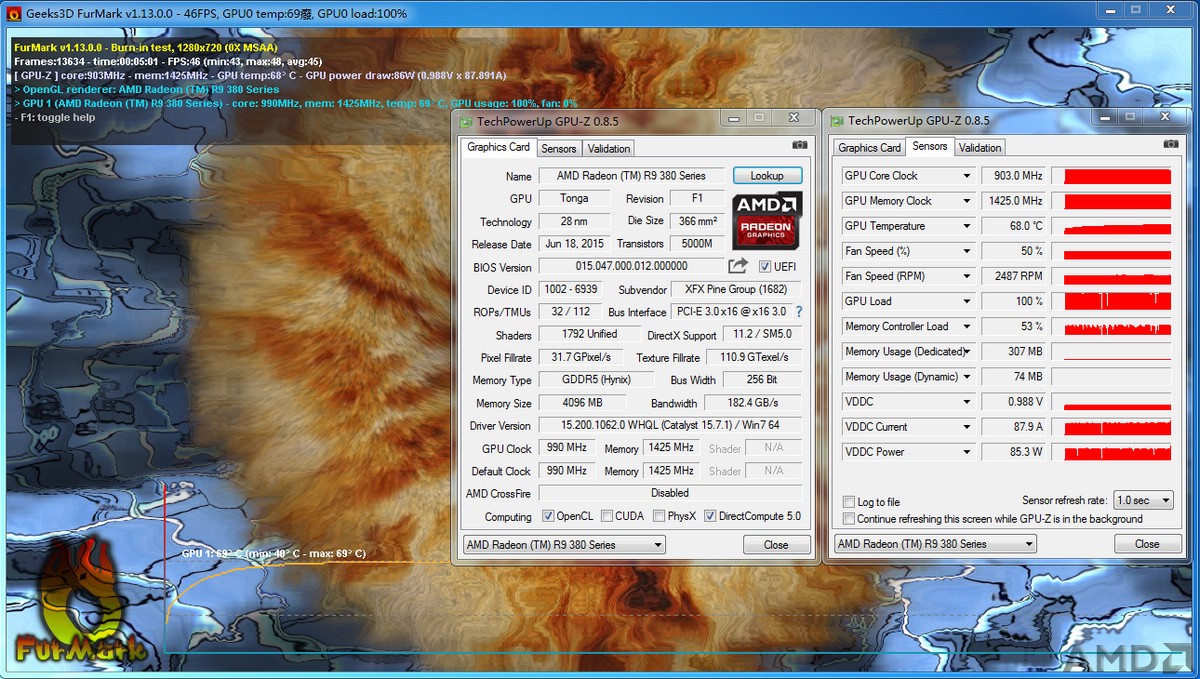Click the GPU-Z title icon of the Sensors window

pos(837,121)
